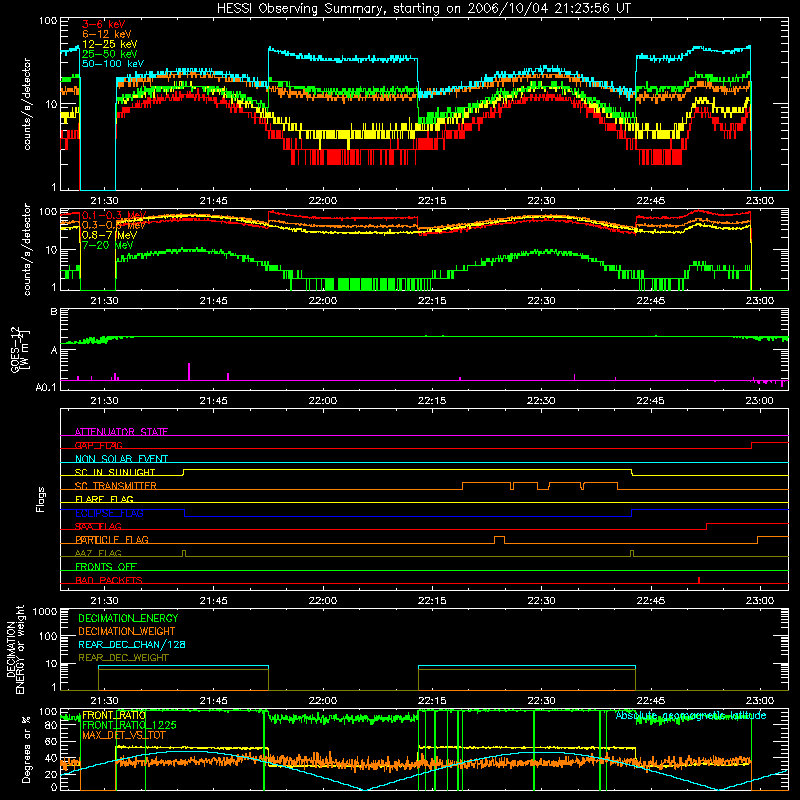Click the DECIMATION_ENERGY legend label
800x800 pixels.
click(128, 618)
